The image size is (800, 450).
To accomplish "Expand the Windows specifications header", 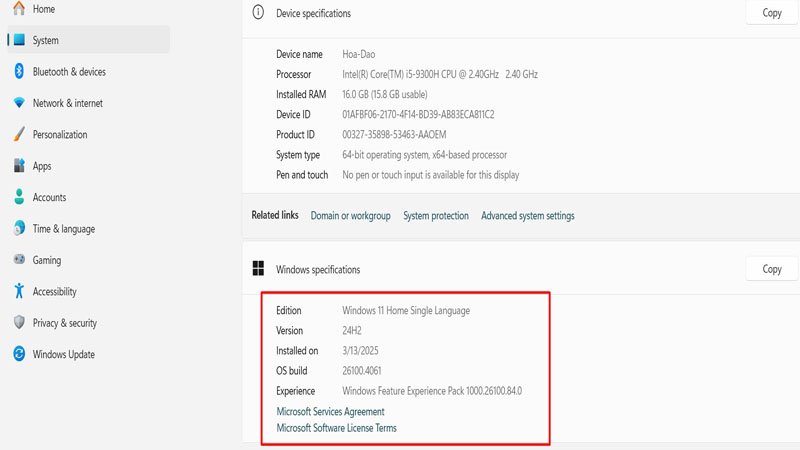I will click(x=521, y=269).
